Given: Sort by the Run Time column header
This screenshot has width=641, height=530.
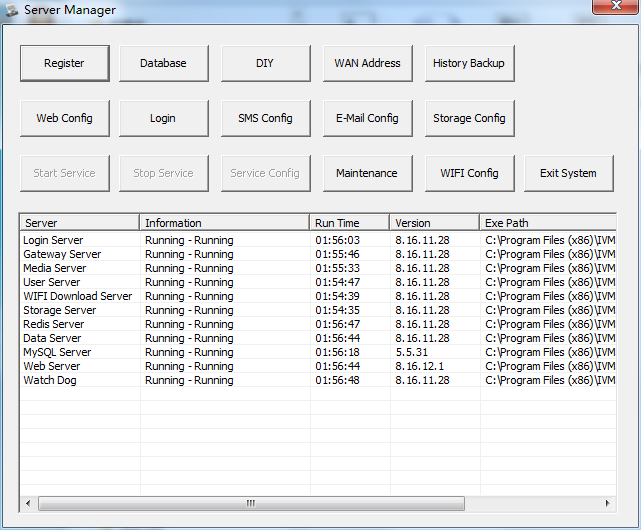Looking at the screenshot, I should coord(349,223).
